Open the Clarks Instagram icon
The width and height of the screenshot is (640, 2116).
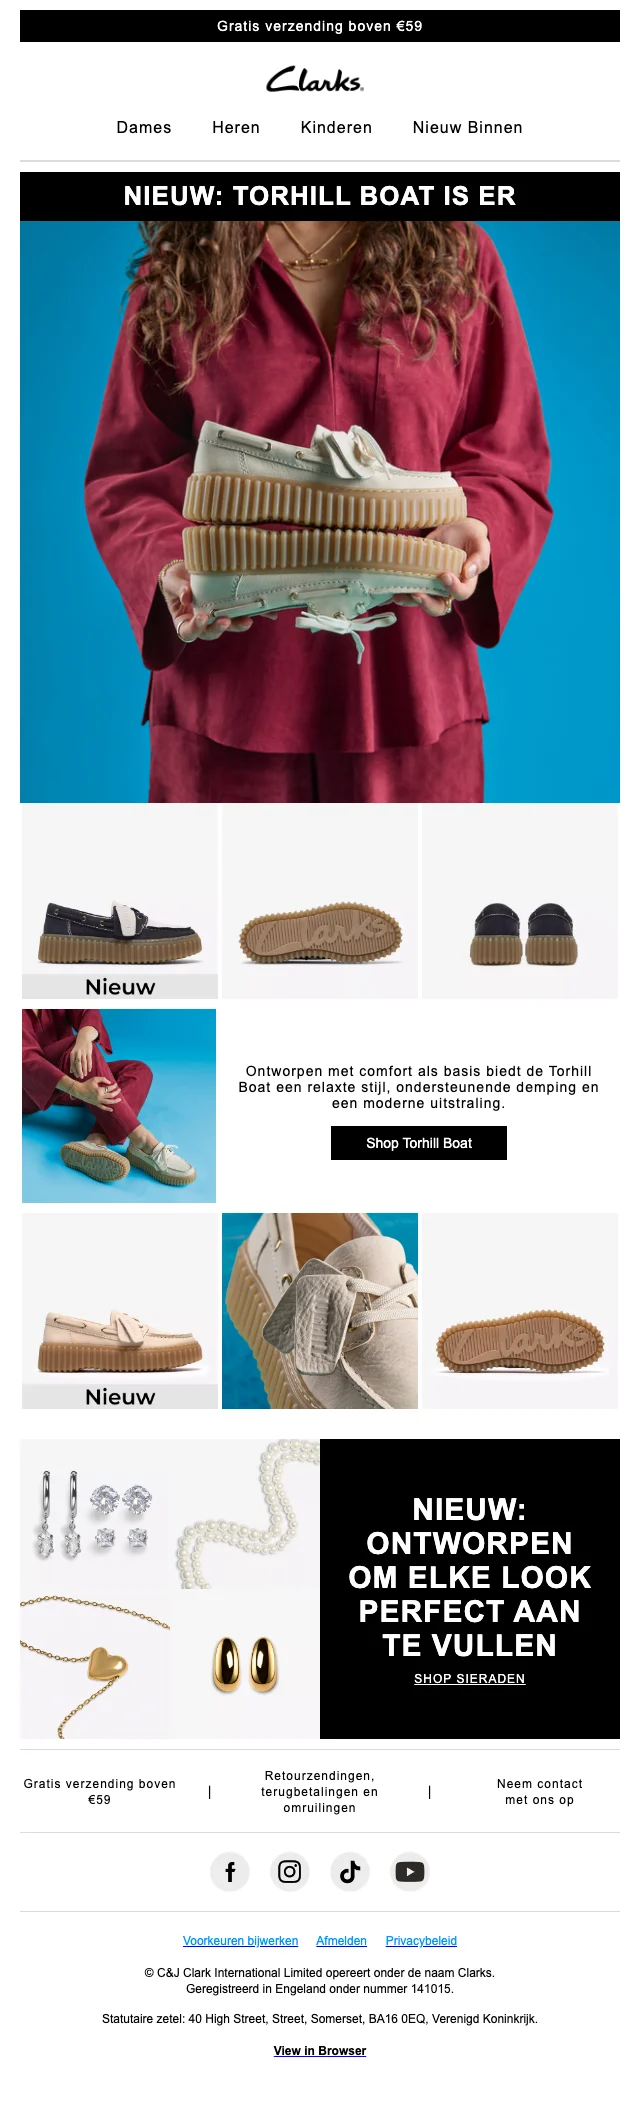290,1872
